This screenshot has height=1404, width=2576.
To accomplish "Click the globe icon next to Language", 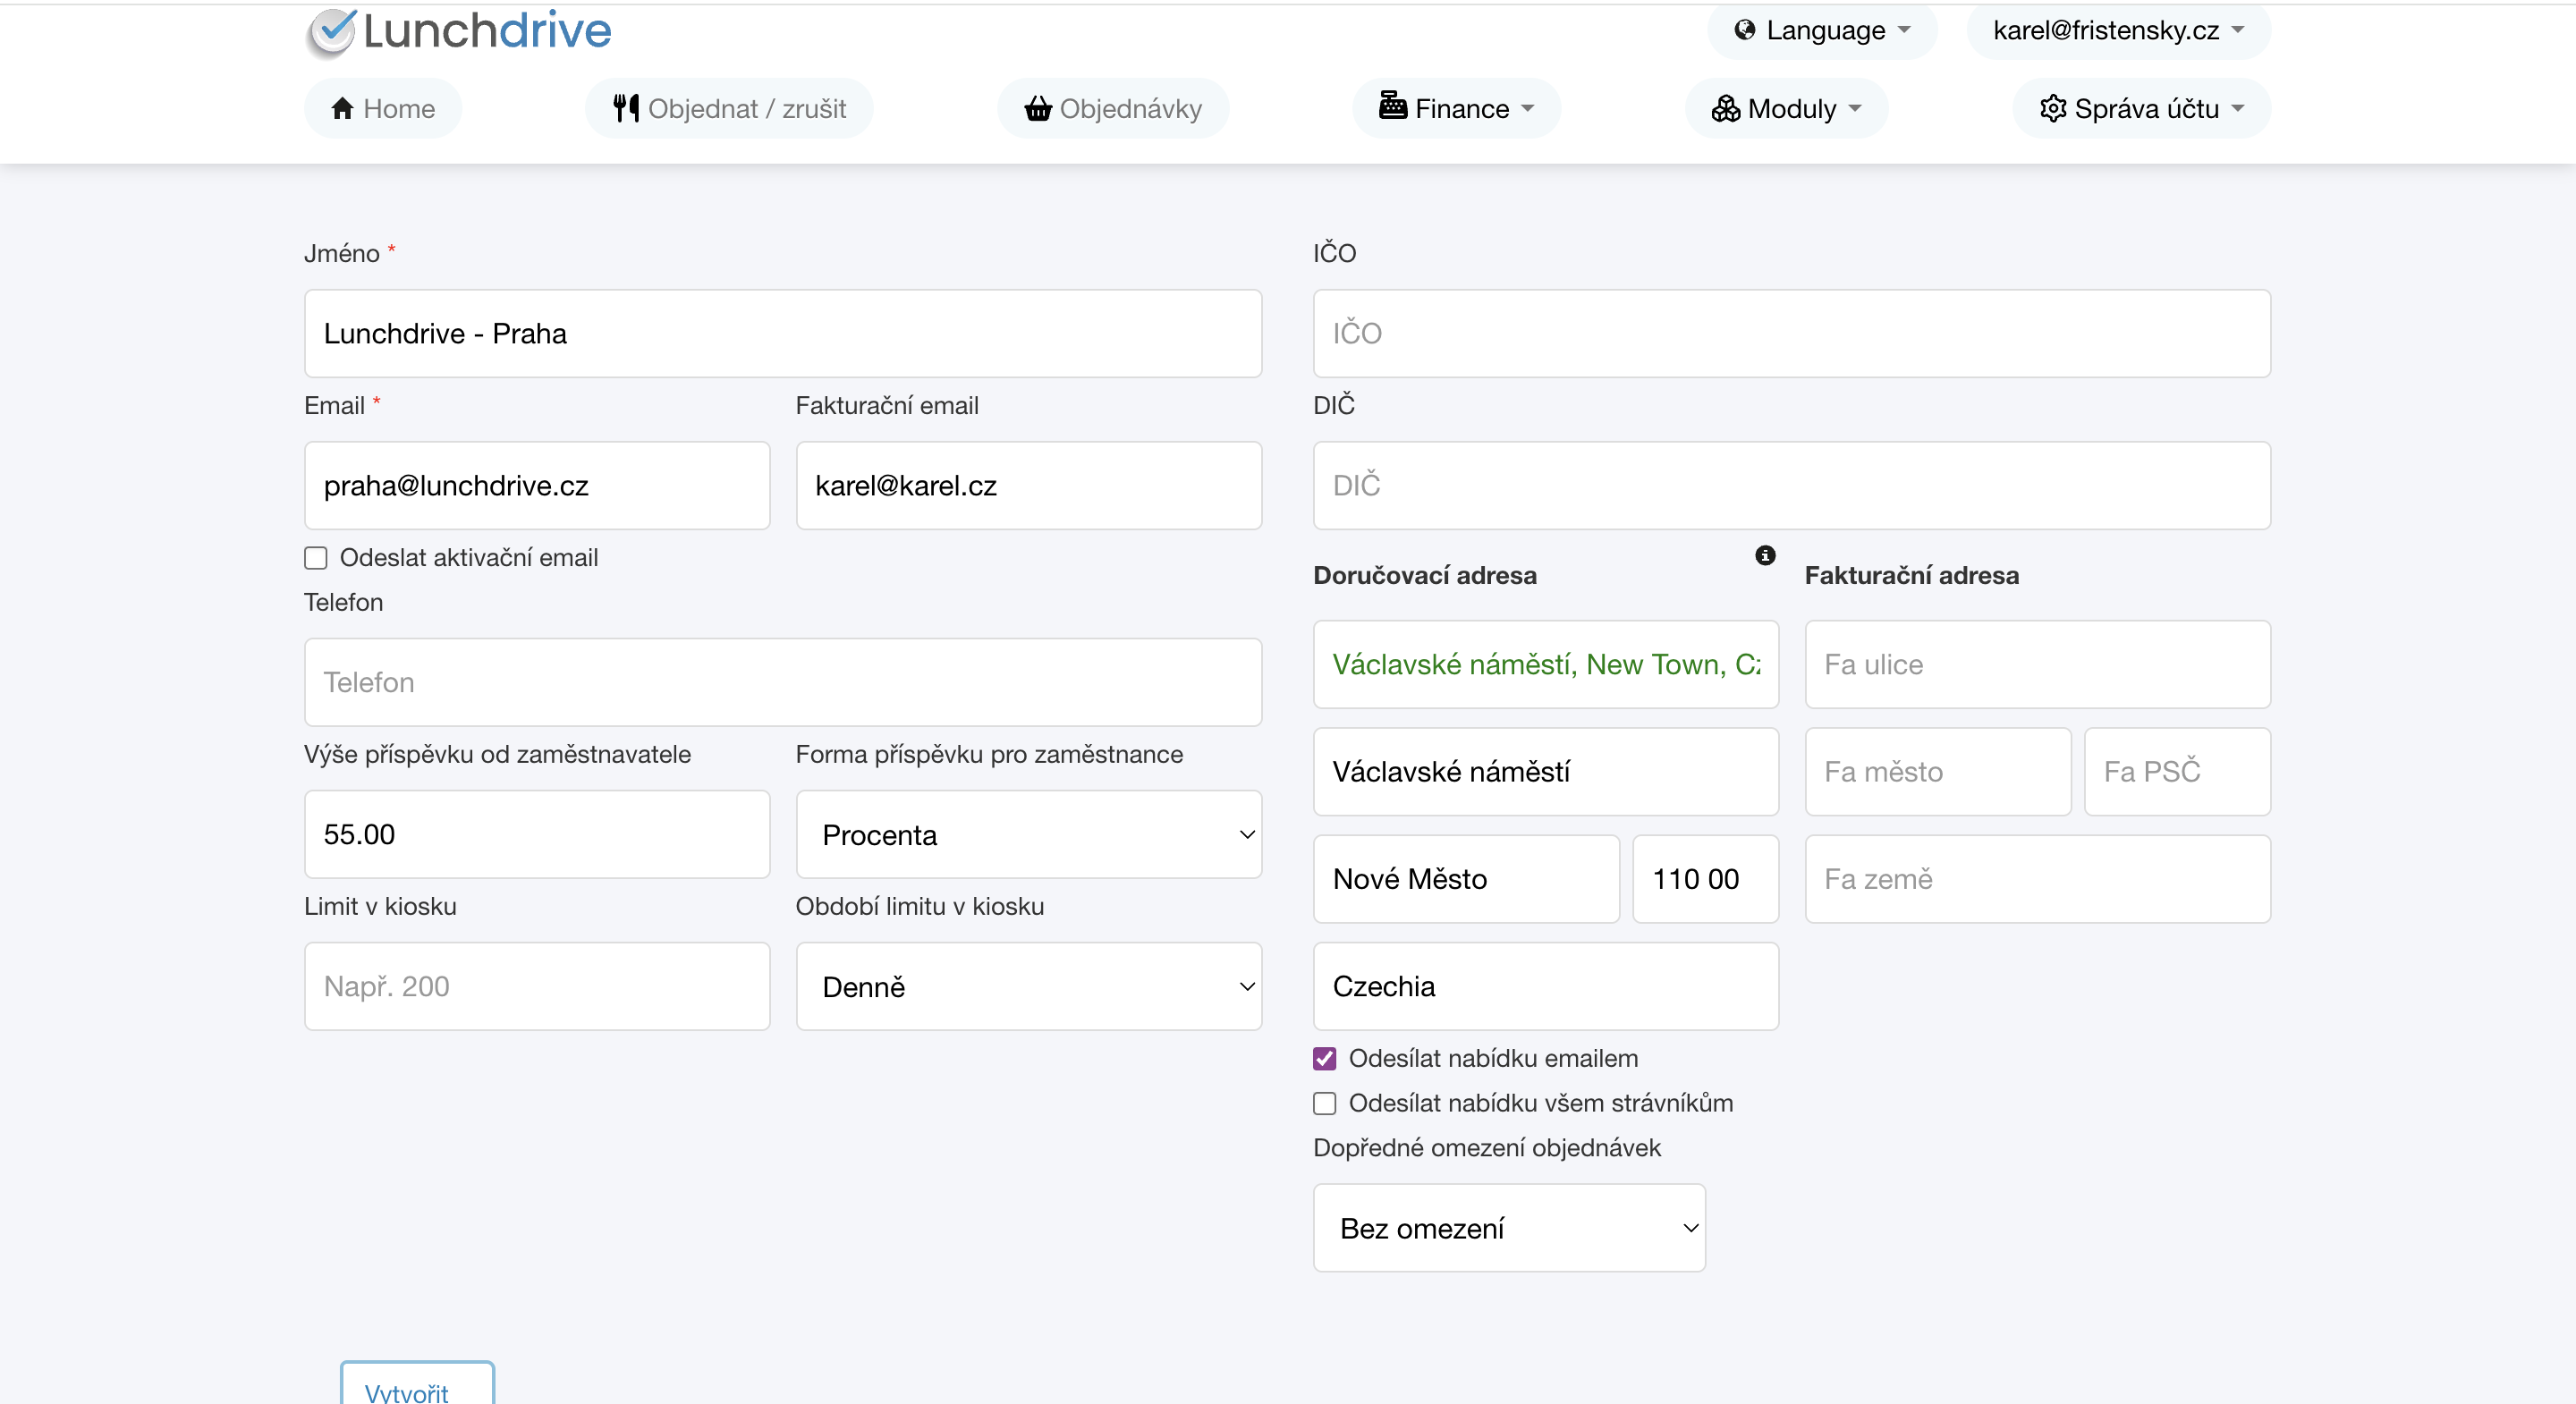I will [1745, 30].
